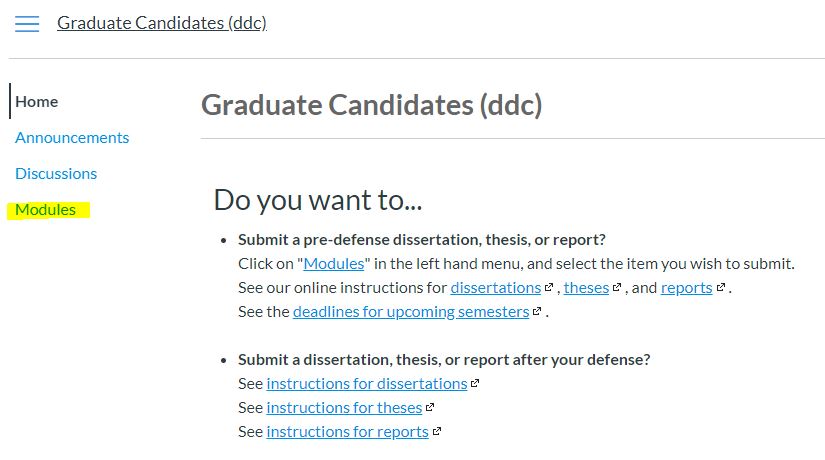825x460 pixels.
Task: Click external-link icon beside pre-defense "dissertations"
Action: (549, 288)
